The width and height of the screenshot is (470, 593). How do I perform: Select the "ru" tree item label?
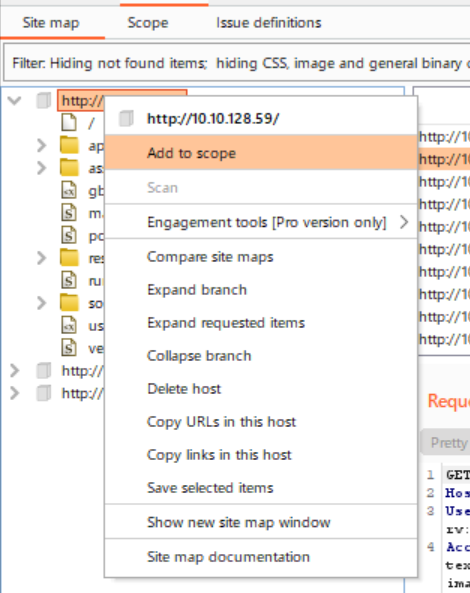point(95,281)
